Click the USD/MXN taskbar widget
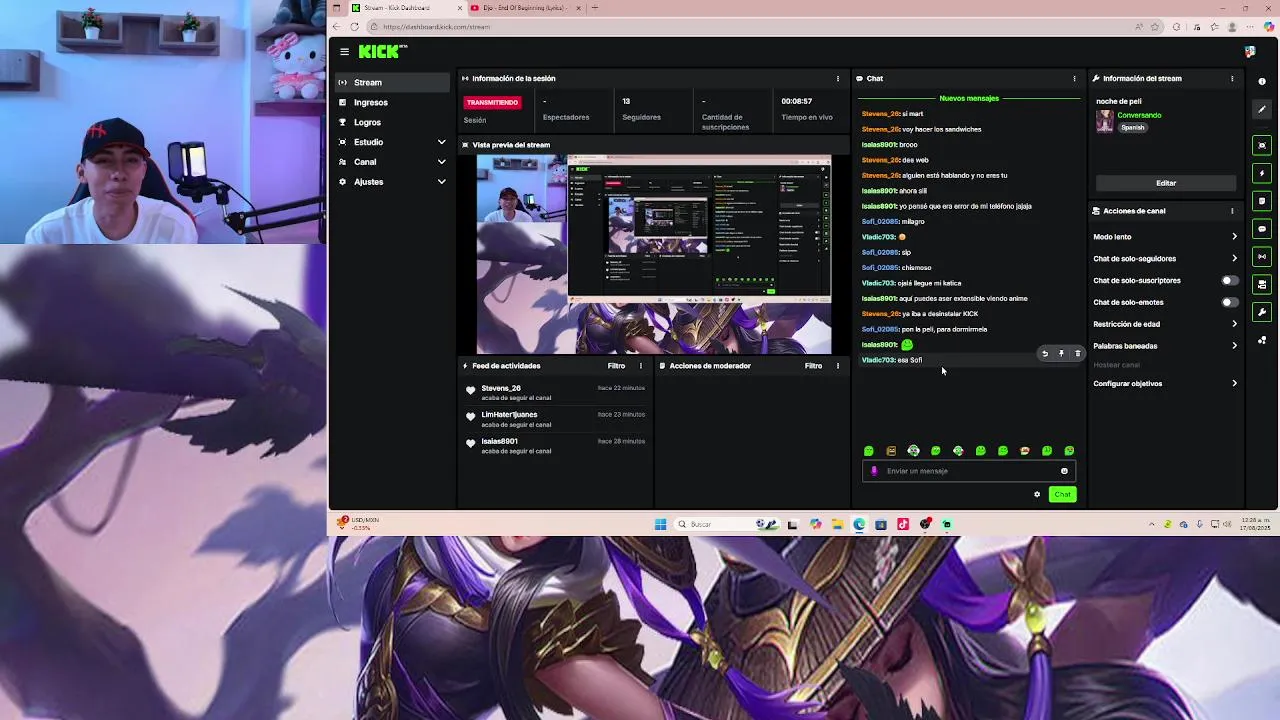Screen dimensions: 1280x720 pos(359,523)
